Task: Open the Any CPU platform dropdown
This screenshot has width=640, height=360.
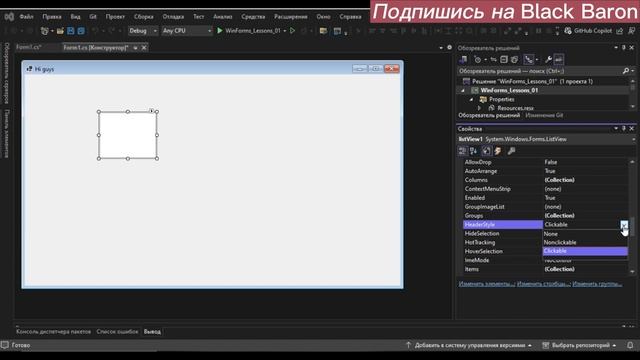Action: point(187,31)
